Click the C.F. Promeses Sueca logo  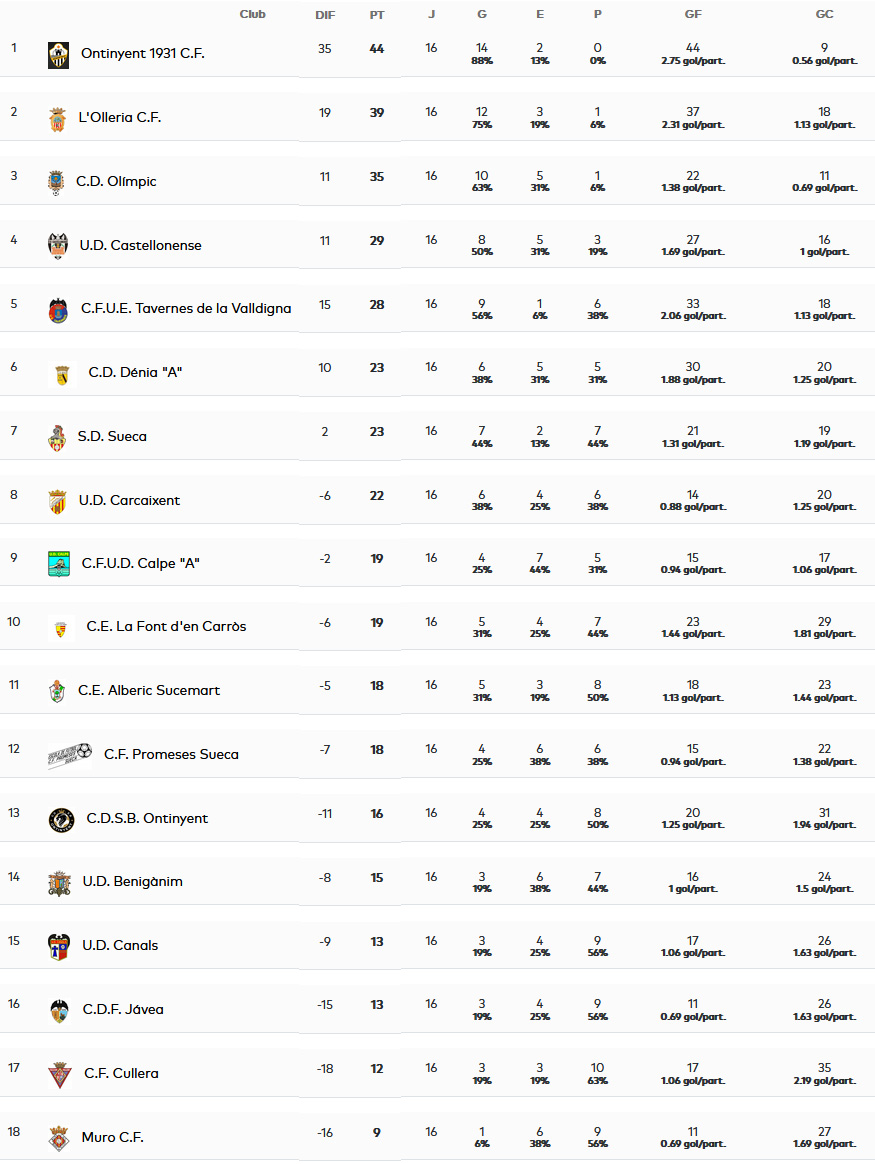(x=70, y=755)
